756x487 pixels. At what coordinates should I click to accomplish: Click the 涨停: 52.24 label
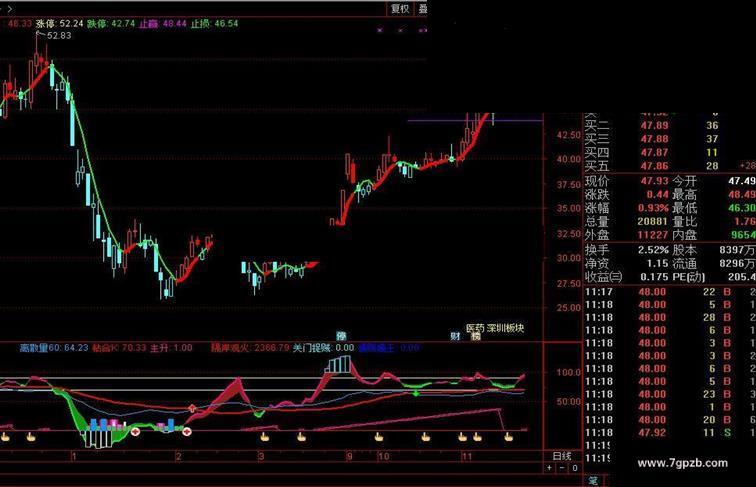tap(59, 23)
